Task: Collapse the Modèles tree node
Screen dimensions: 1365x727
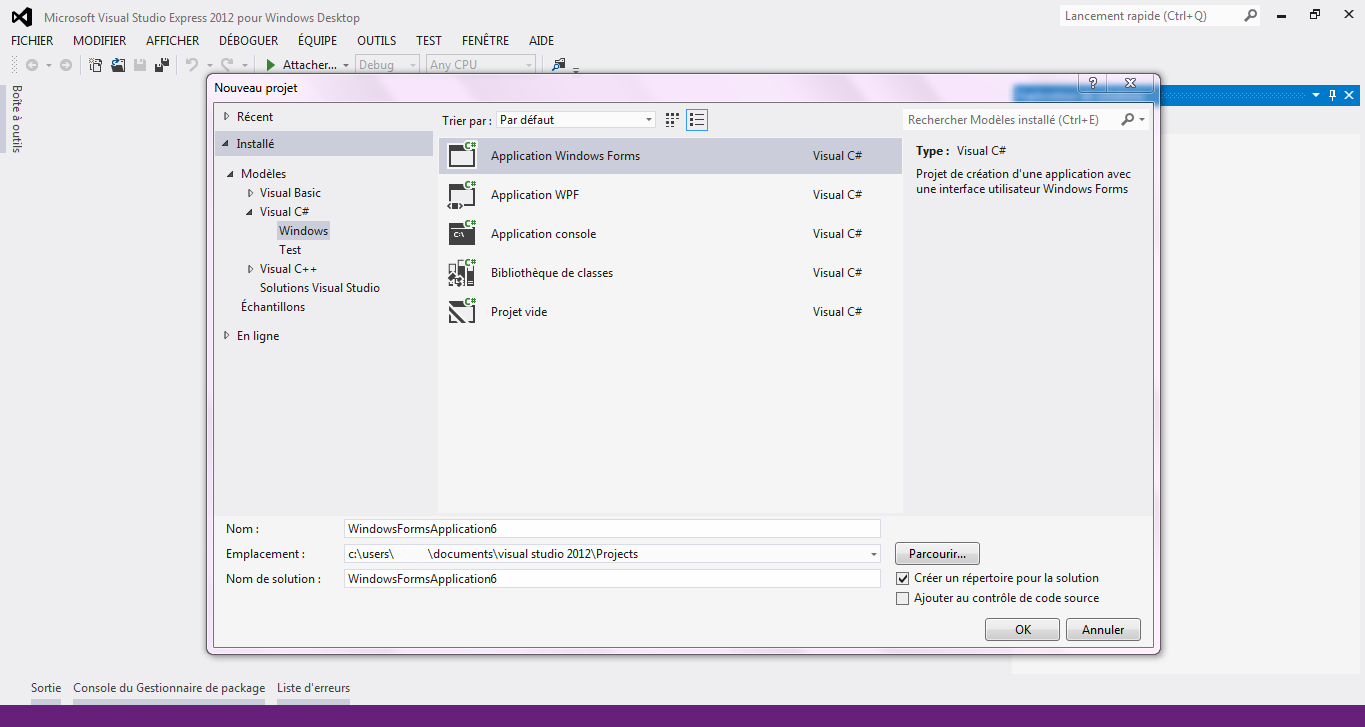Action: [x=231, y=174]
